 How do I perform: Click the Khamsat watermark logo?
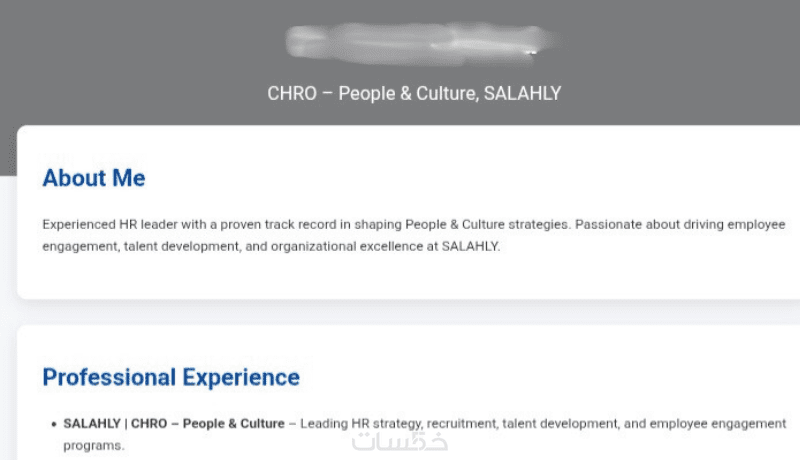coord(400,441)
